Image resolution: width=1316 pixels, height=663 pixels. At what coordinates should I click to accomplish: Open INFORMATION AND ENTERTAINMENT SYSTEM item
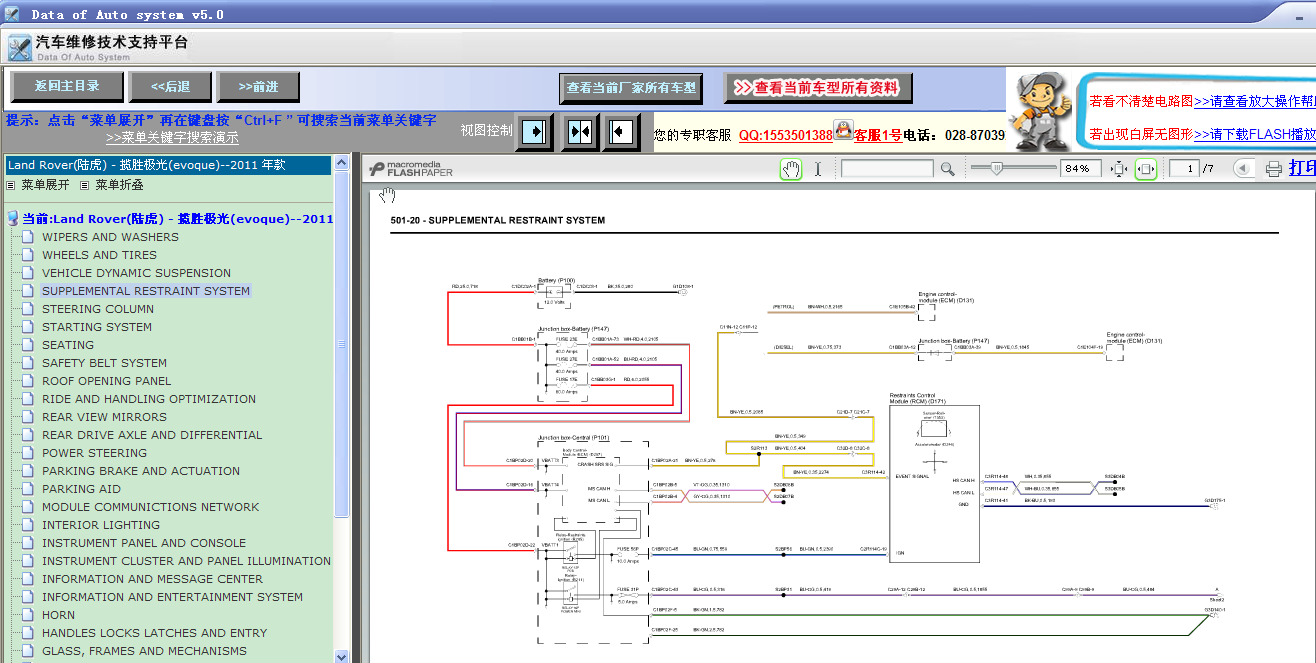point(172,597)
